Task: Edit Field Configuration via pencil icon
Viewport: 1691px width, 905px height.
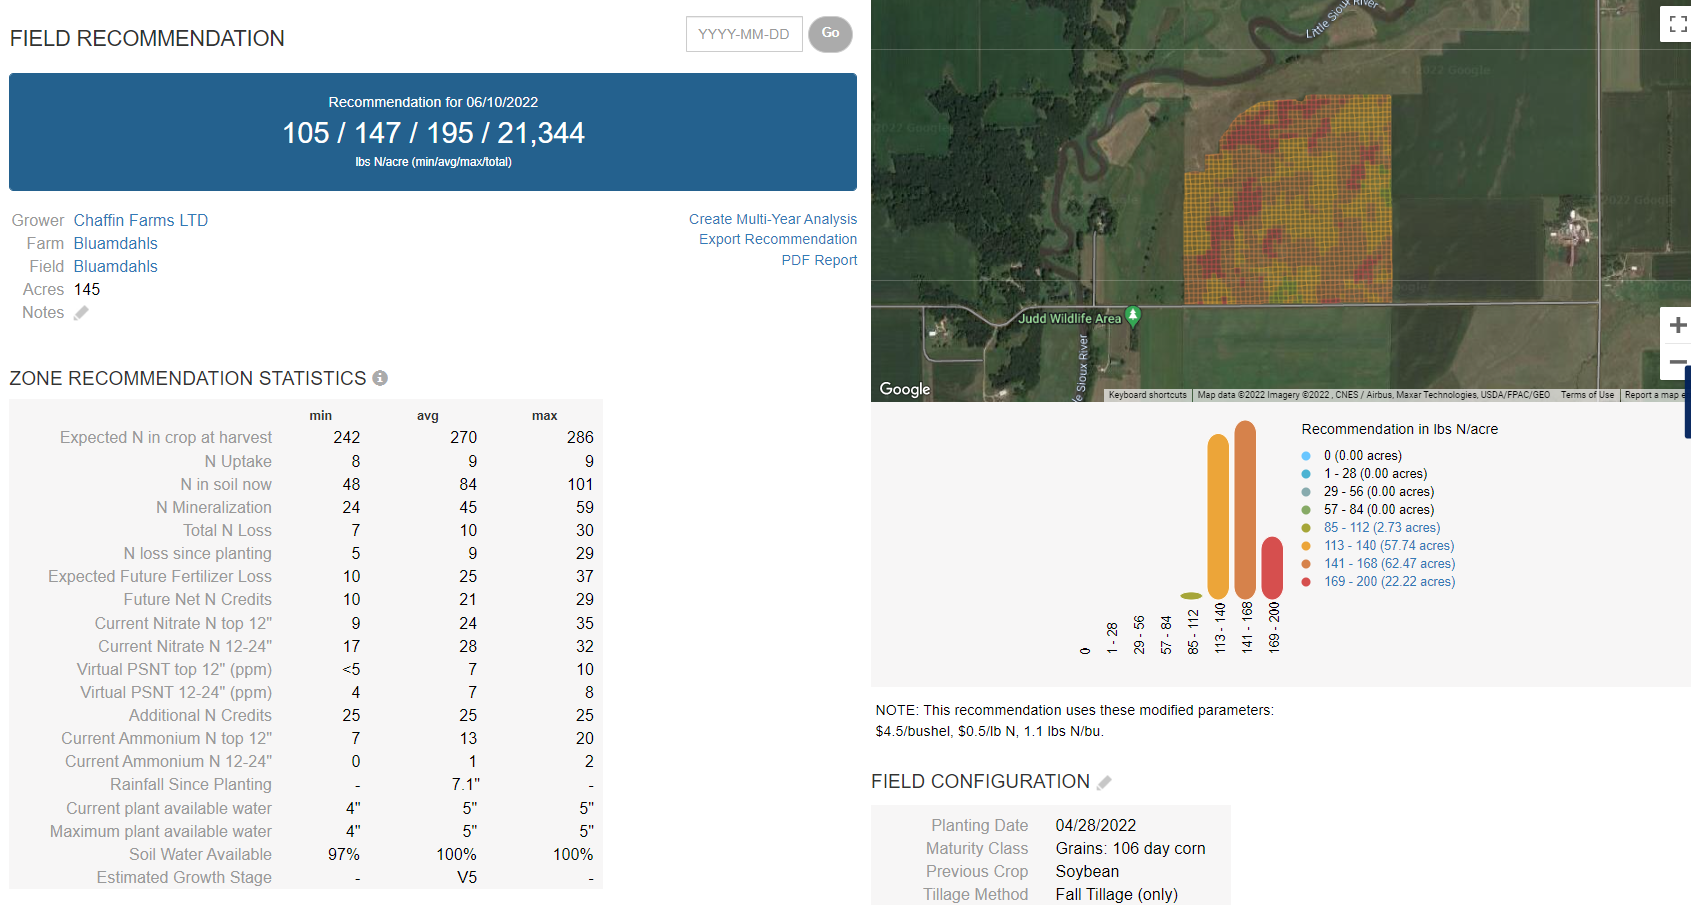Action: pyautogui.click(x=1104, y=782)
